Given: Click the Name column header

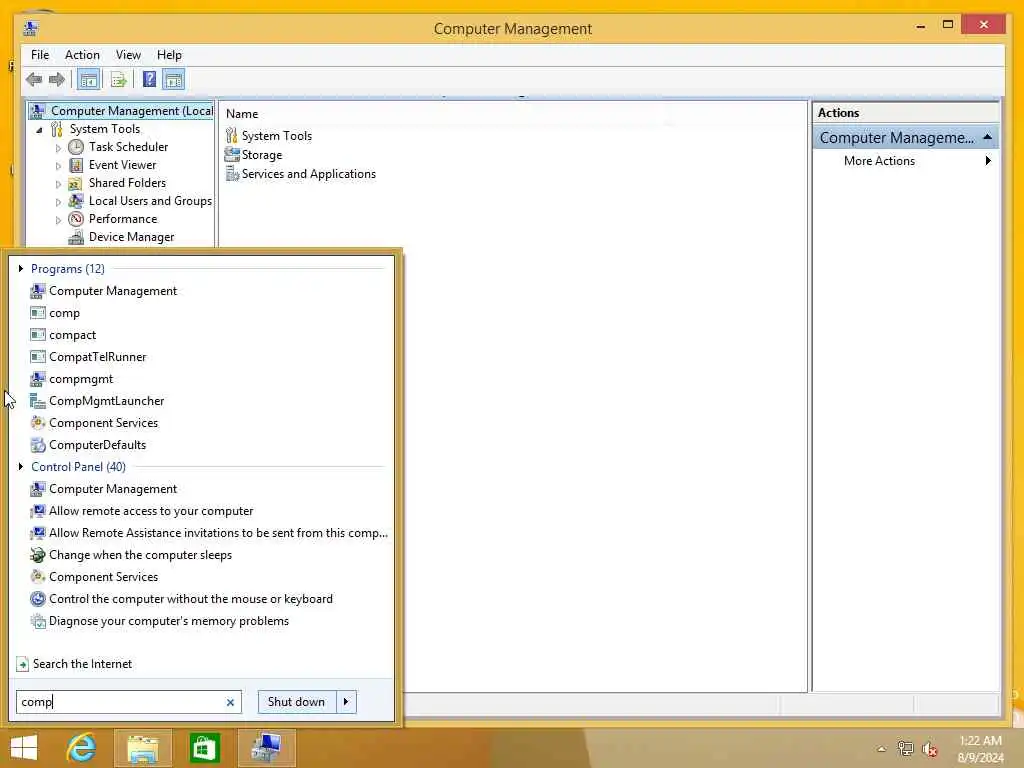Looking at the screenshot, I should (242, 114).
